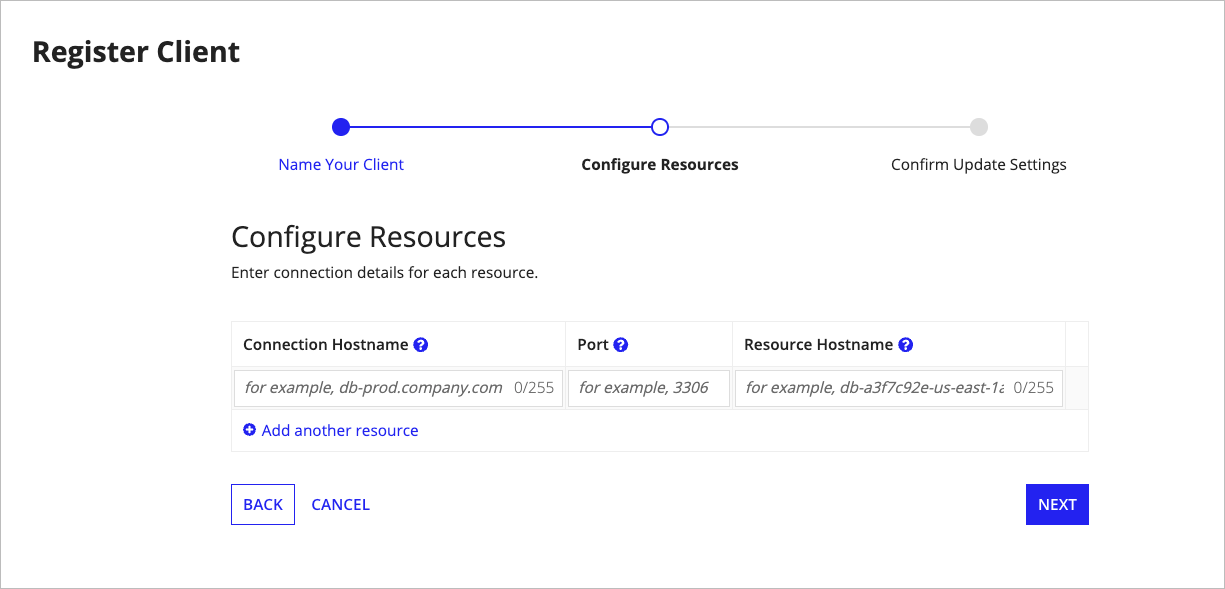Click the Resource Hostname column header
Screen dimensions: 1225x589
pos(819,345)
